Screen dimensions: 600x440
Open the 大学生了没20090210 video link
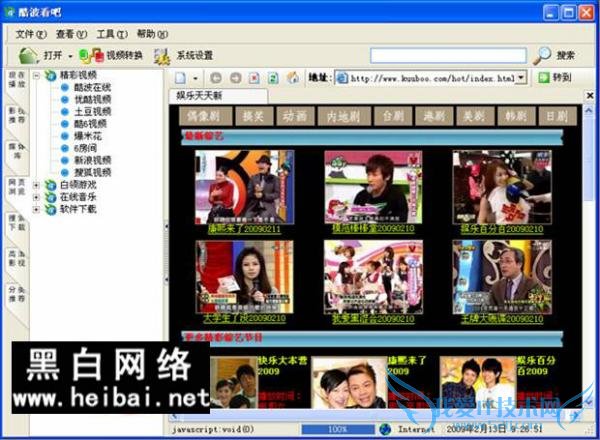coord(244,318)
